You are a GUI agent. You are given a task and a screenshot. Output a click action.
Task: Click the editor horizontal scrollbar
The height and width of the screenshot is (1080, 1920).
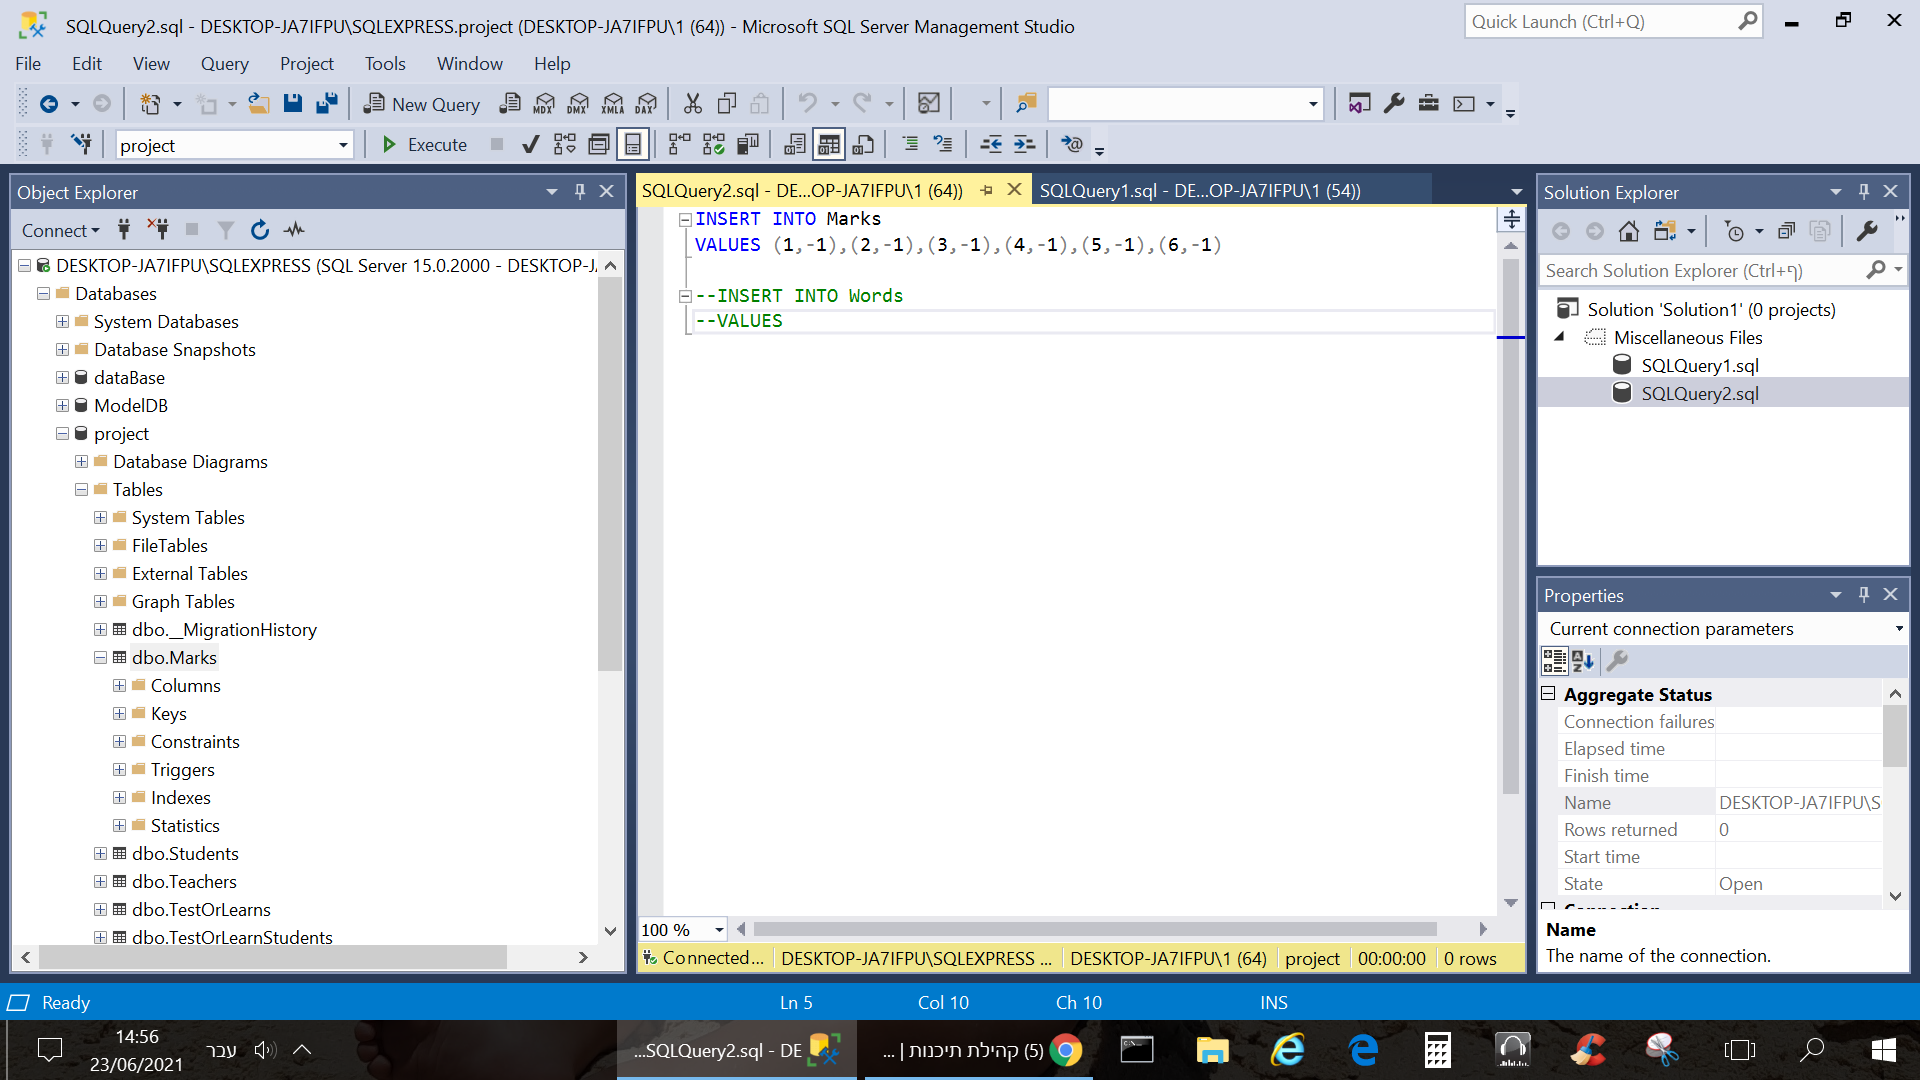pyautogui.click(x=1094, y=930)
